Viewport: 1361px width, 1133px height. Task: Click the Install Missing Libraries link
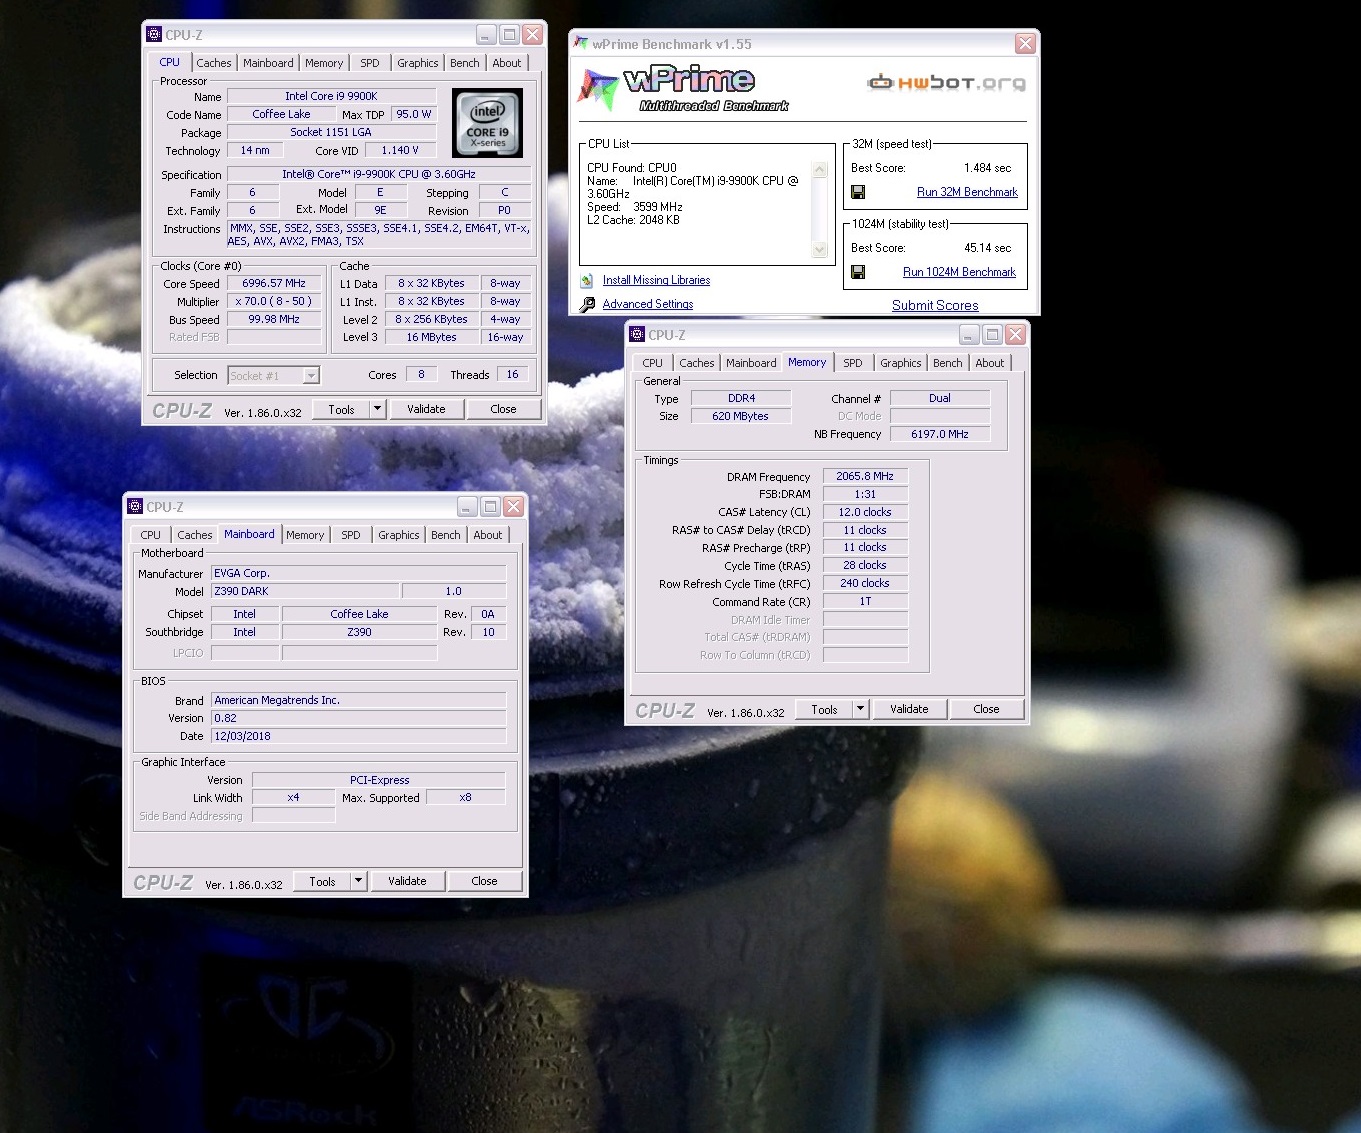(656, 281)
